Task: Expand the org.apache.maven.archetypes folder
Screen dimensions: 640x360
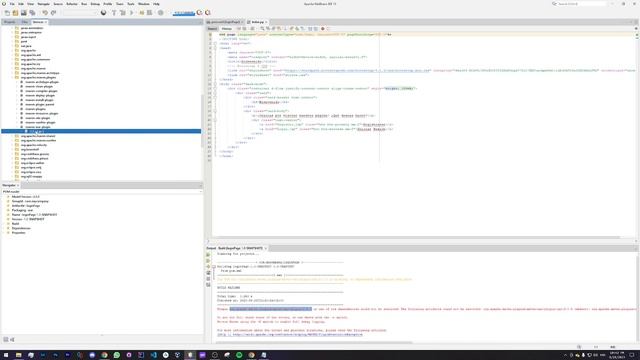Action: [13, 73]
